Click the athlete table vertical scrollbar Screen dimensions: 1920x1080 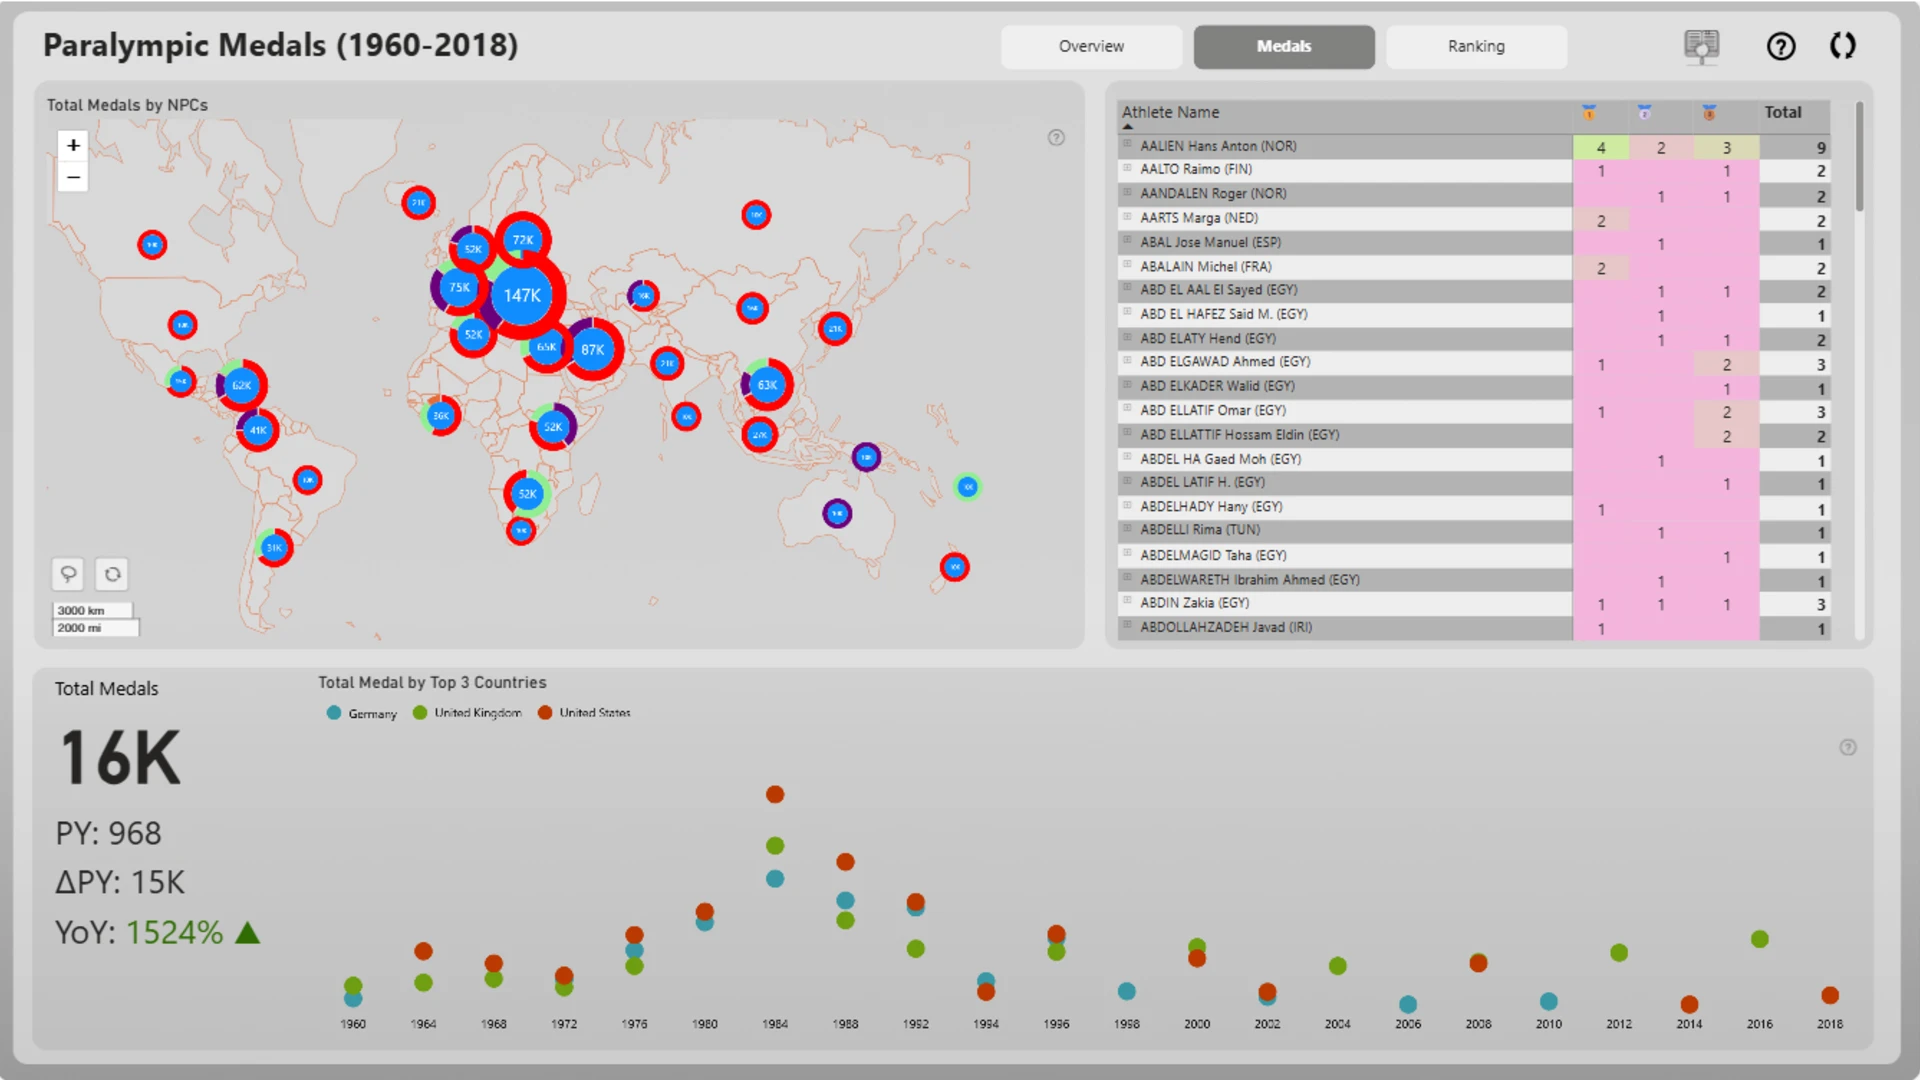click(1859, 156)
